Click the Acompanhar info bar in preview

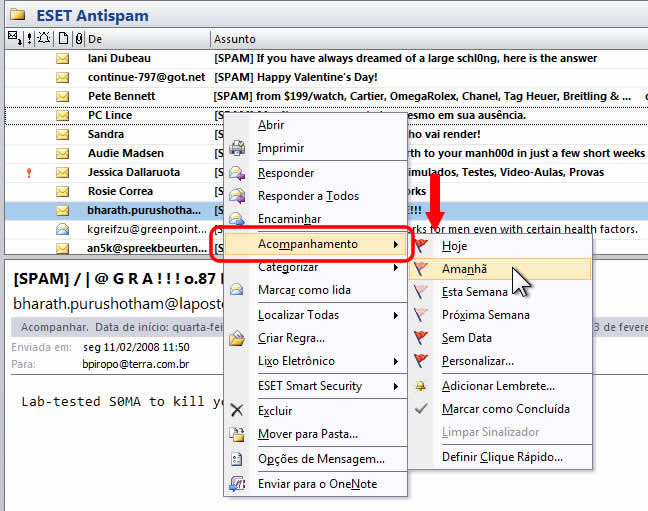tap(117, 327)
